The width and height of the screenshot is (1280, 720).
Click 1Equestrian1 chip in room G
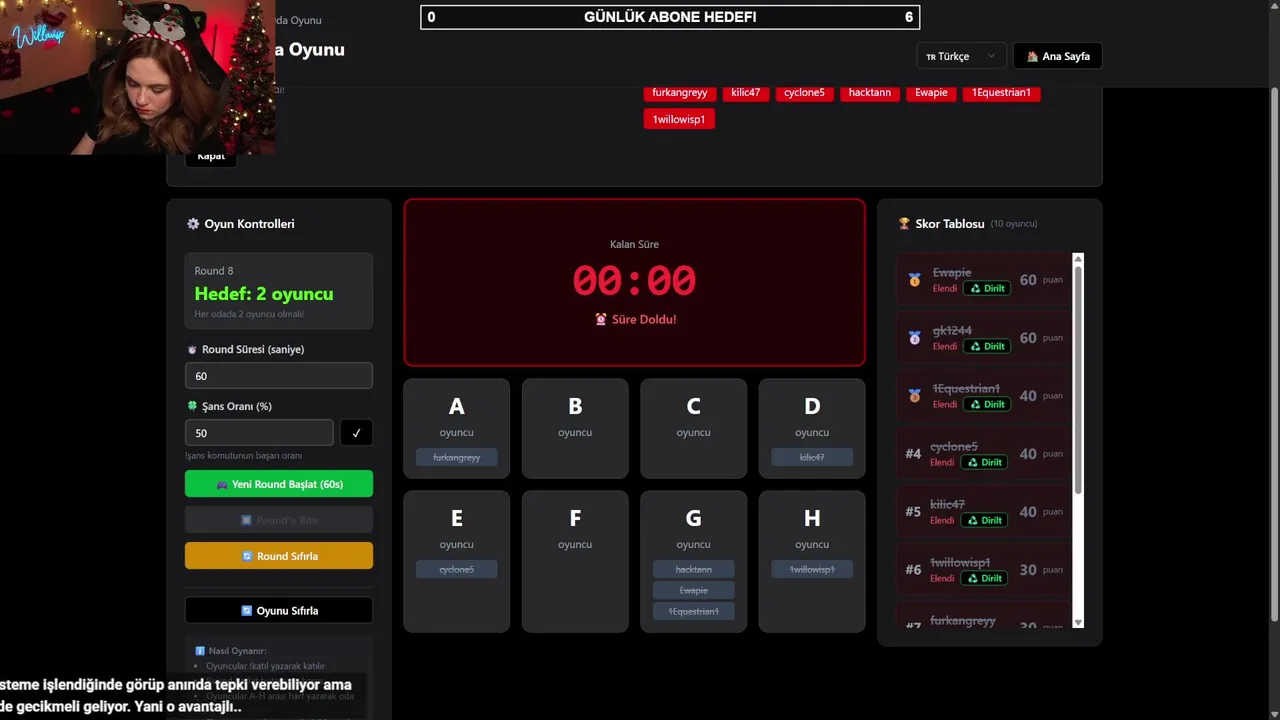click(x=694, y=611)
